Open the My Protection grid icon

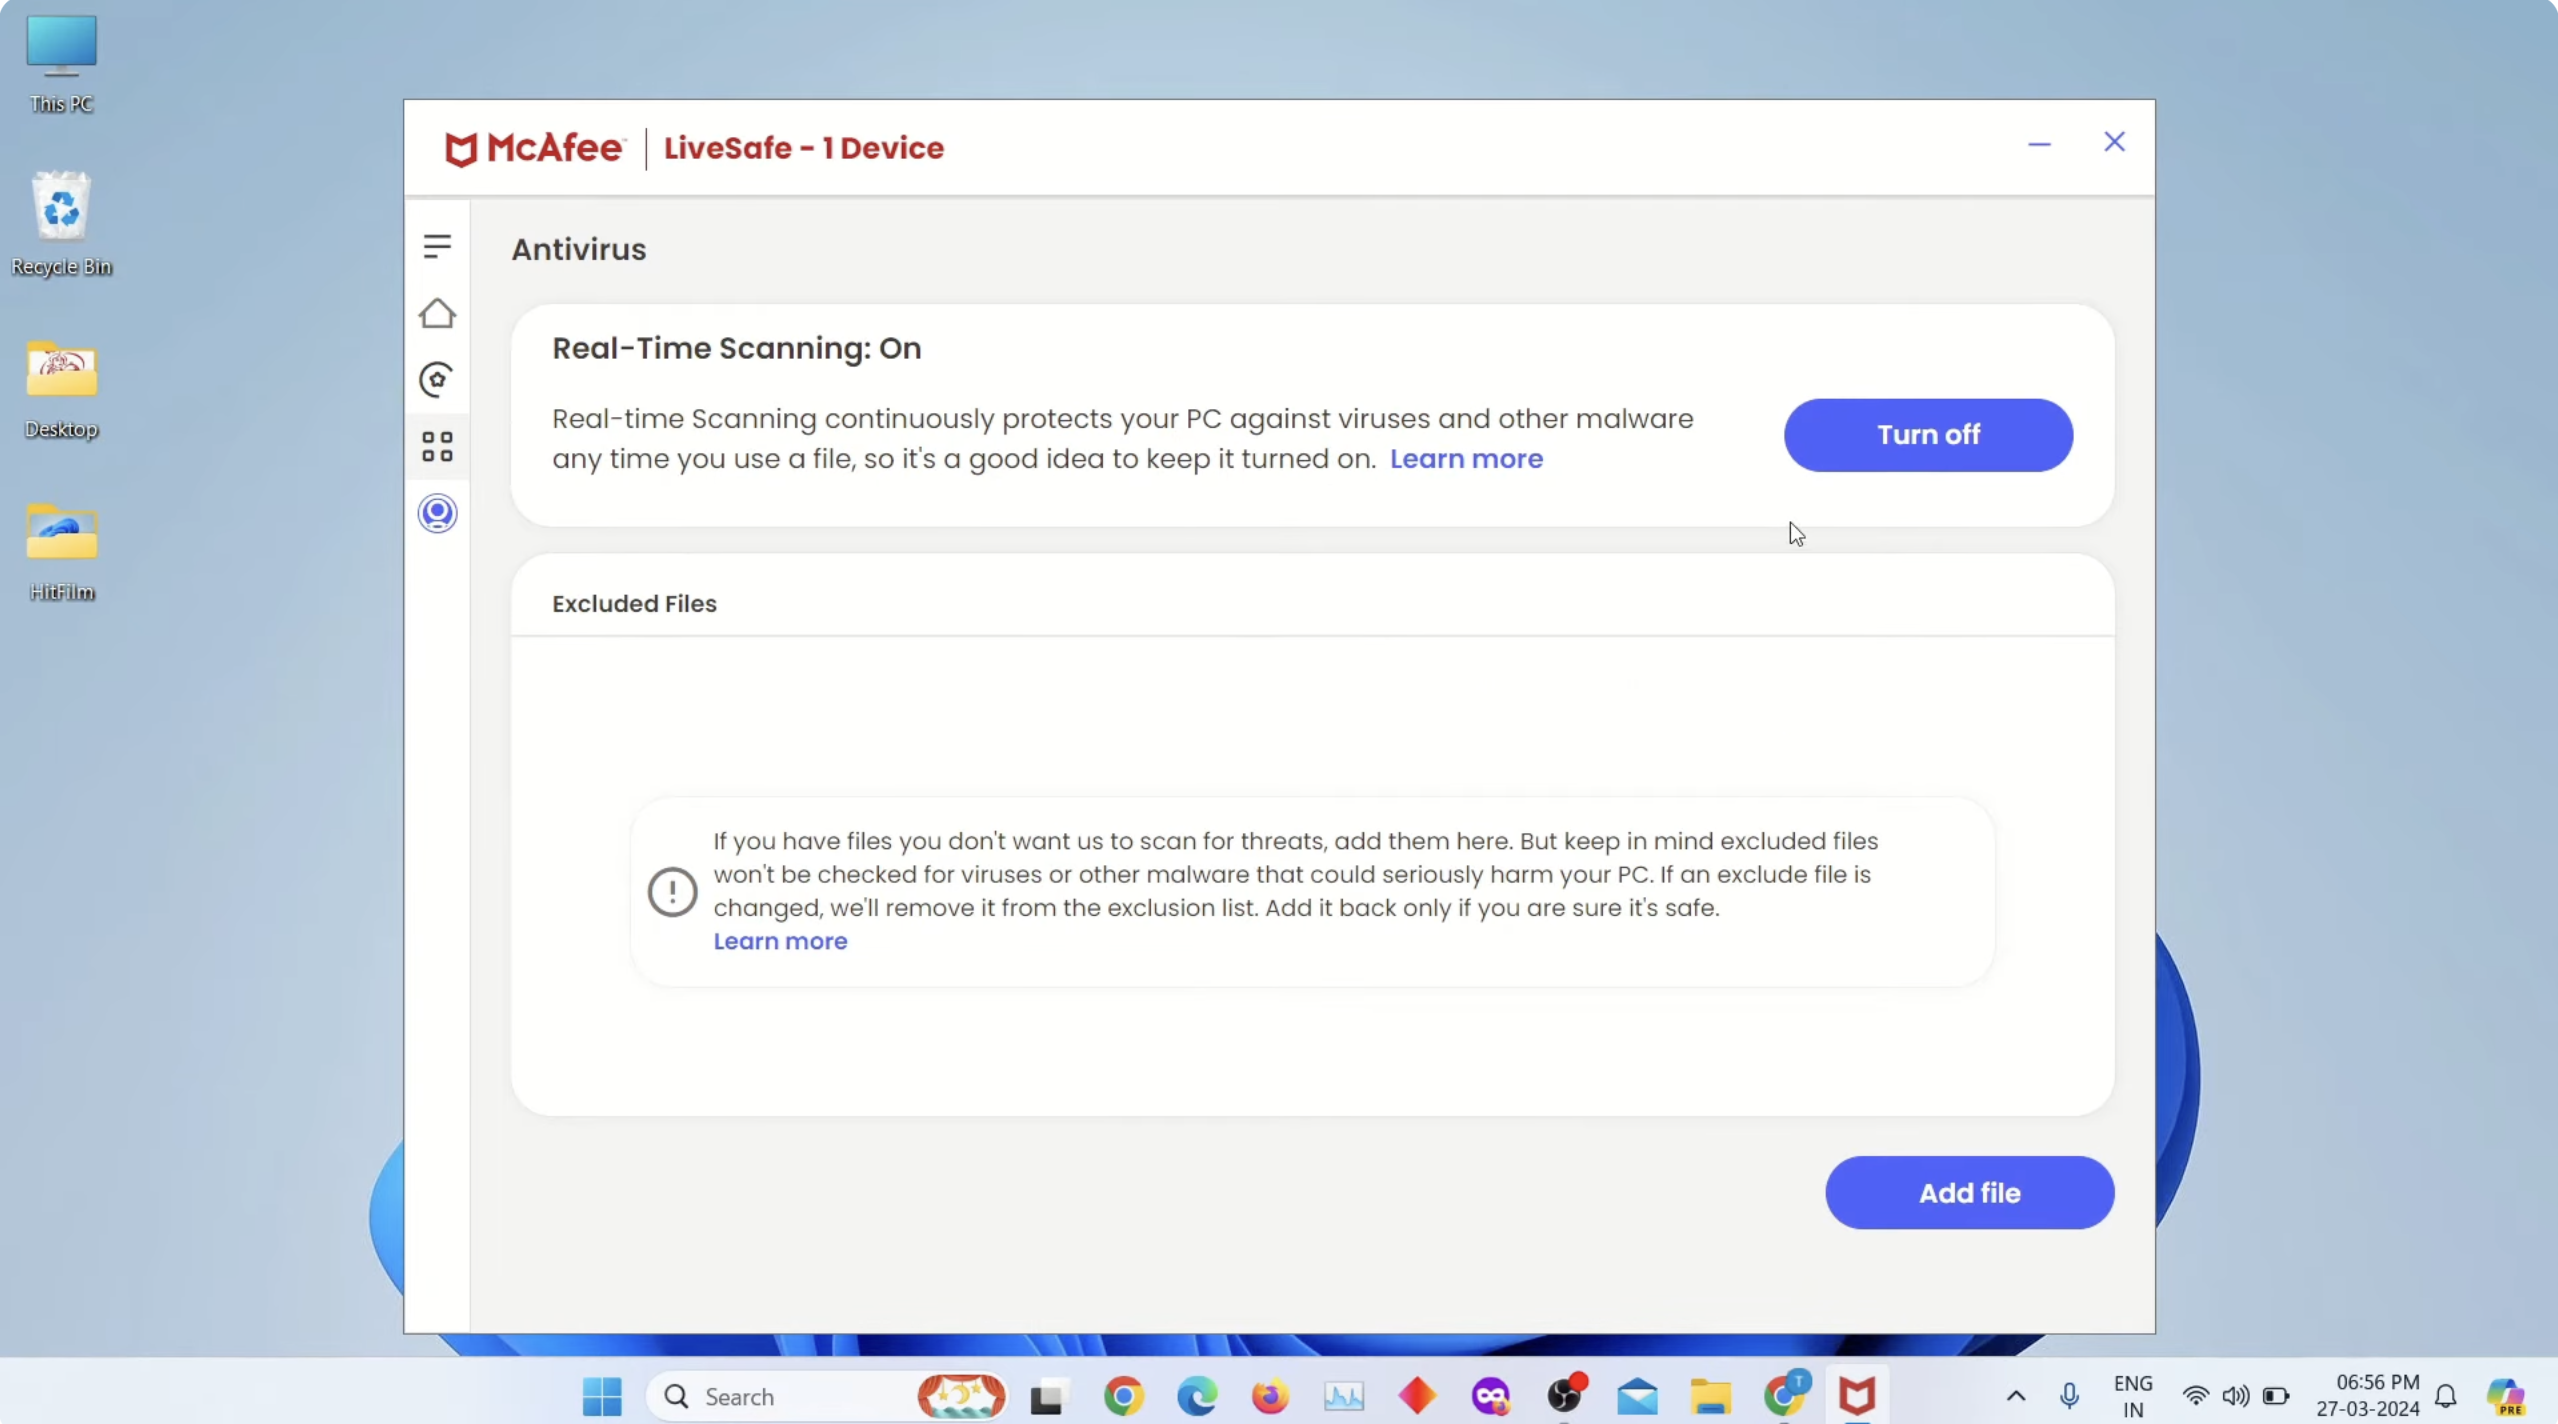click(437, 446)
